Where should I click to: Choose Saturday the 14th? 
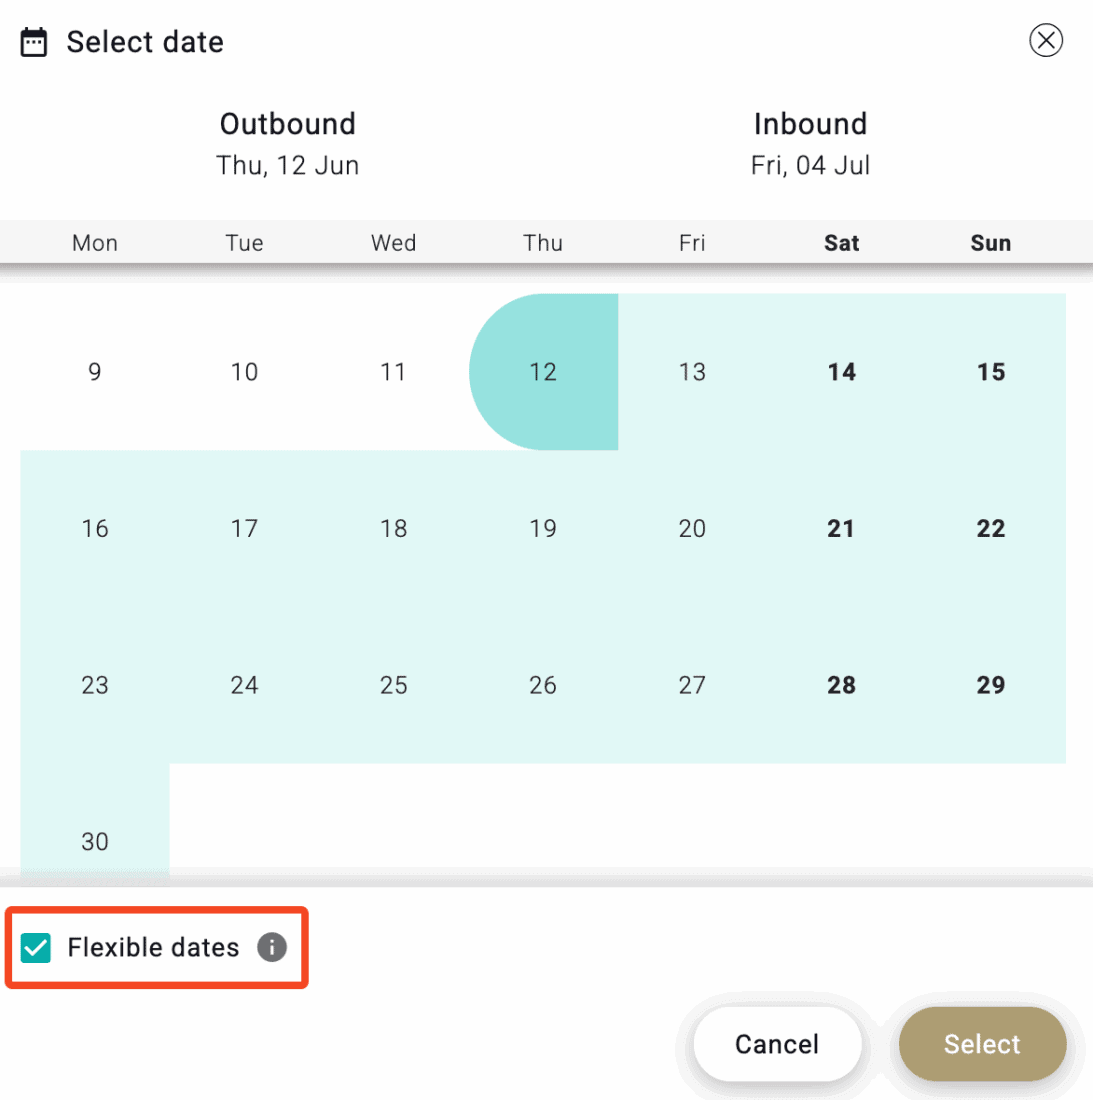(x=841, y=372)
